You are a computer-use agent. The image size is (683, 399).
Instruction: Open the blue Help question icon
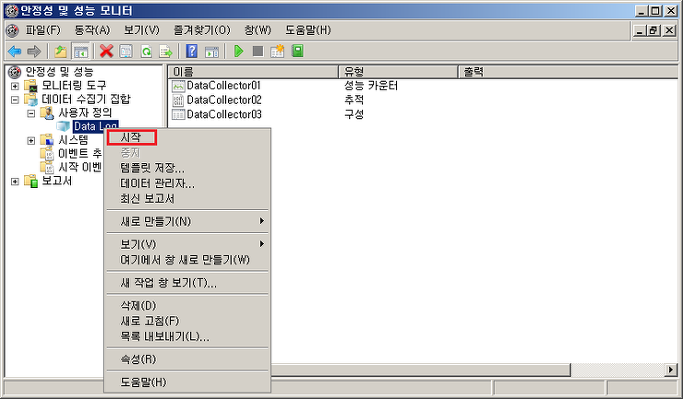(x=192, y=51)
